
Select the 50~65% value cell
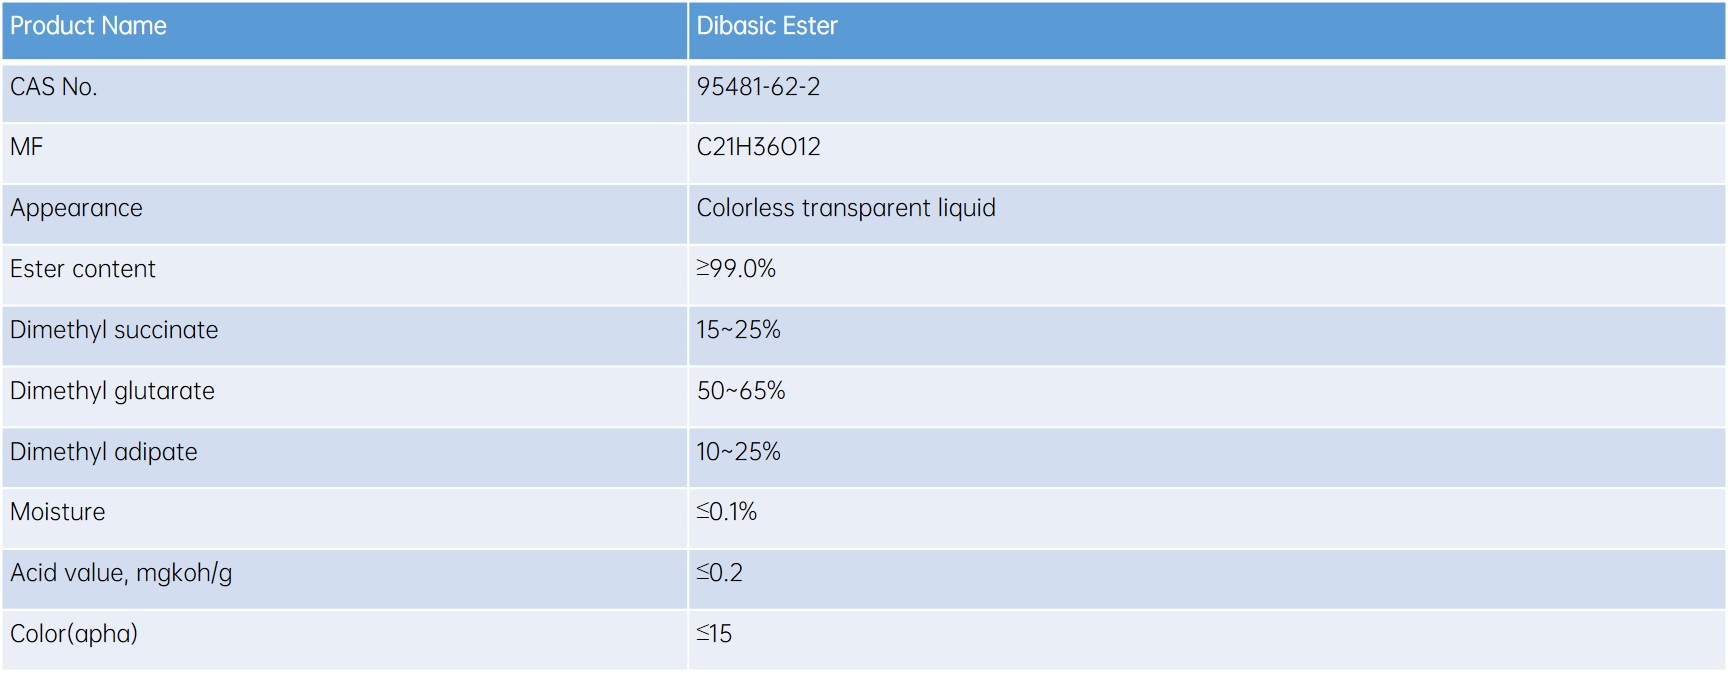(741, 392)
